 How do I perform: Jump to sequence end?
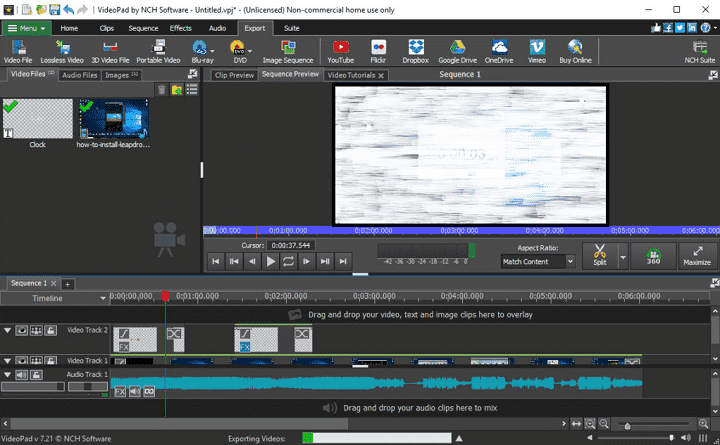(x=343, y=261)
